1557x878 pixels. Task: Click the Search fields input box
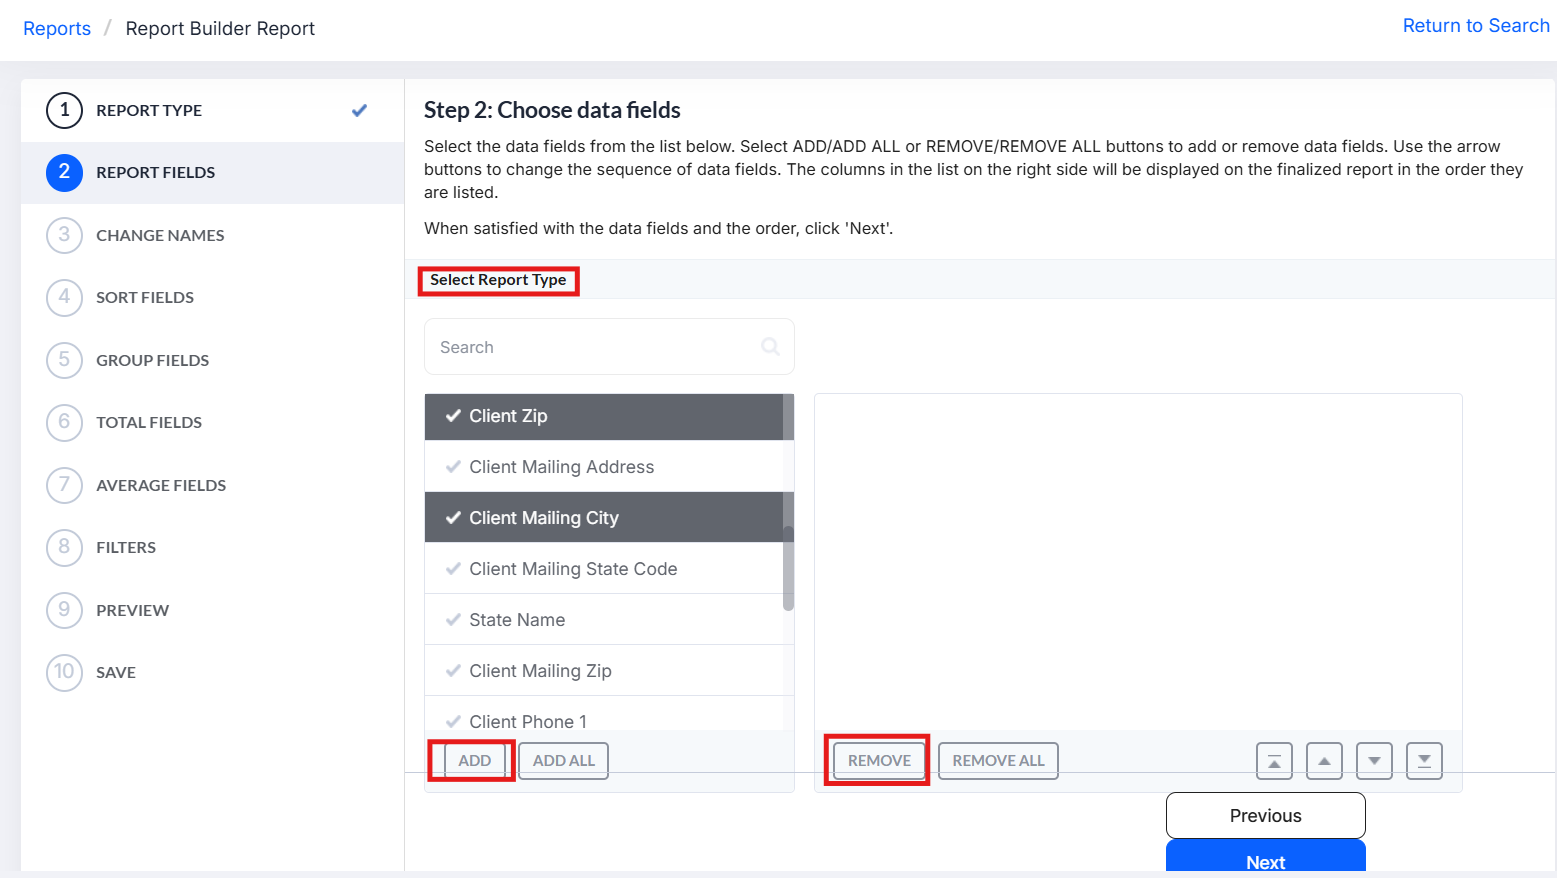coord(609,347)
